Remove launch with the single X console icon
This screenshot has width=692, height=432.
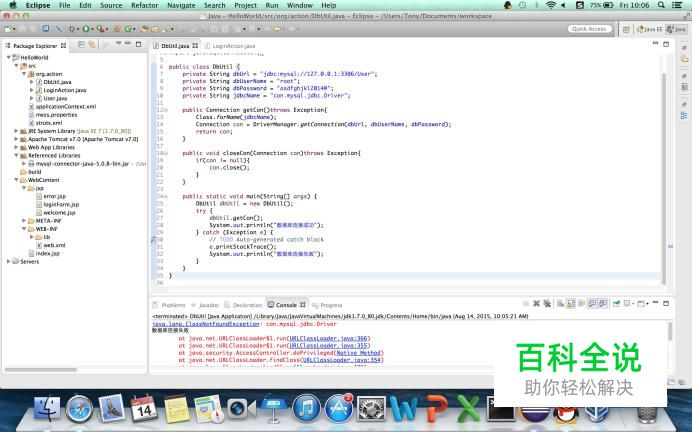tap(536, 304)
